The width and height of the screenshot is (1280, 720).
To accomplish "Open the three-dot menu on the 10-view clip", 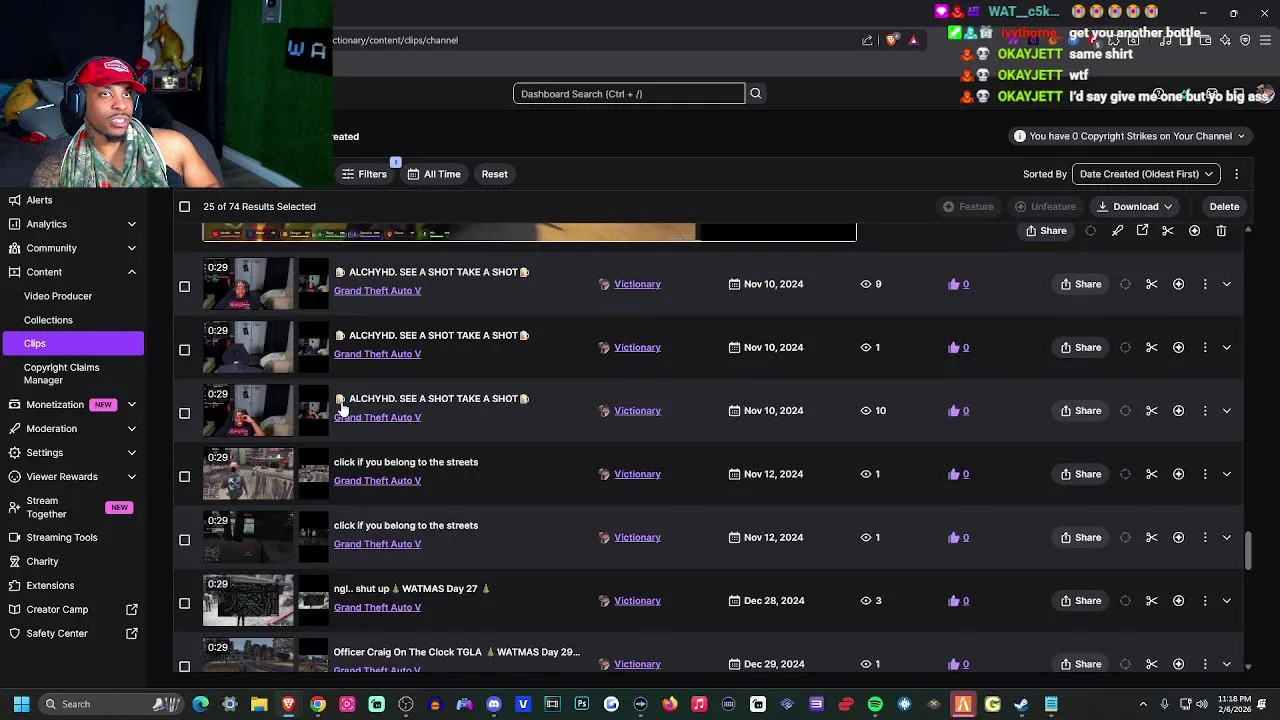I will pyautogui.click(x=1205, y=411).
